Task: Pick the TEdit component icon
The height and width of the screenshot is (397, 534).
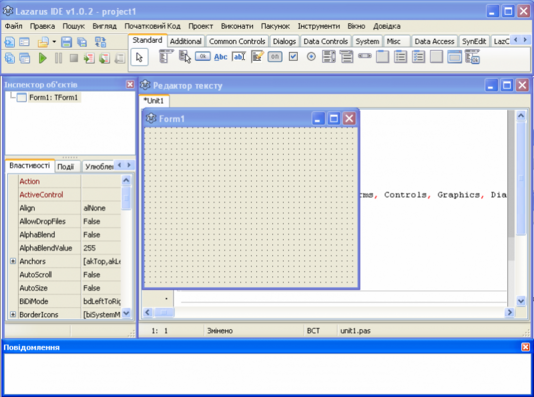Action: click(239, 57)
